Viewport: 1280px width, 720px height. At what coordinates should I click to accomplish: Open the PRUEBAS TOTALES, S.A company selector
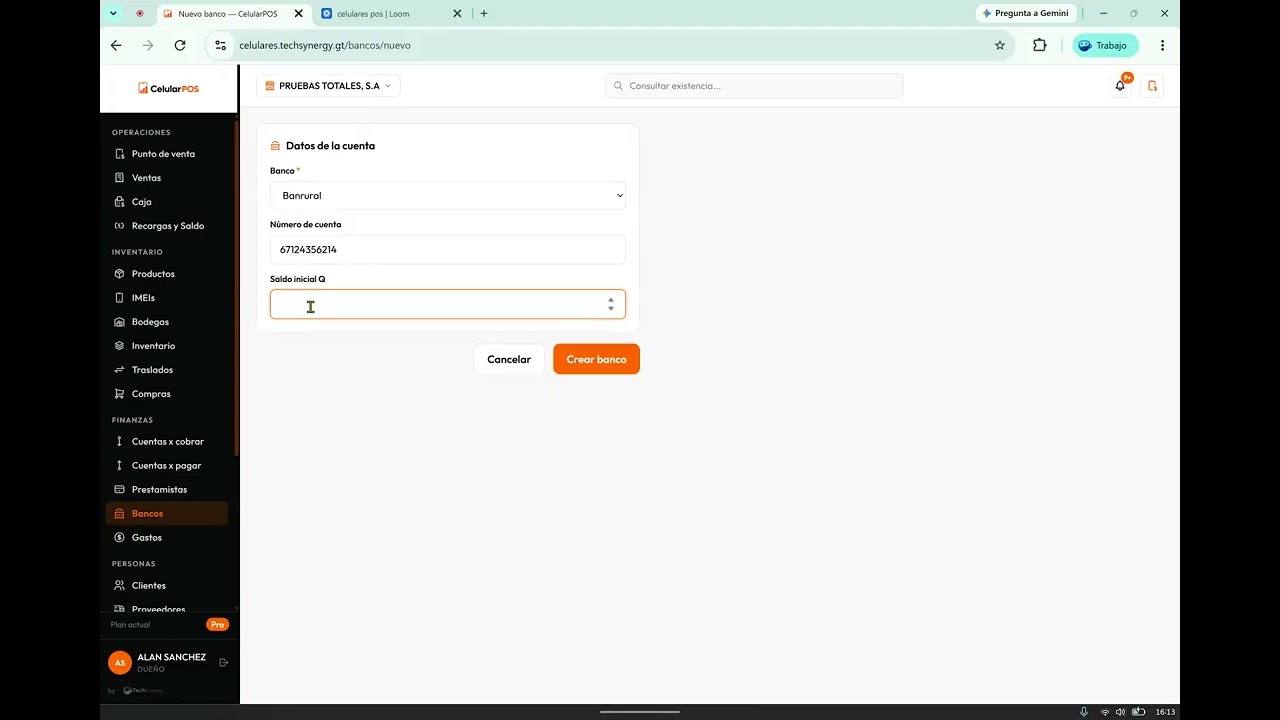click(x=329, y=86)
